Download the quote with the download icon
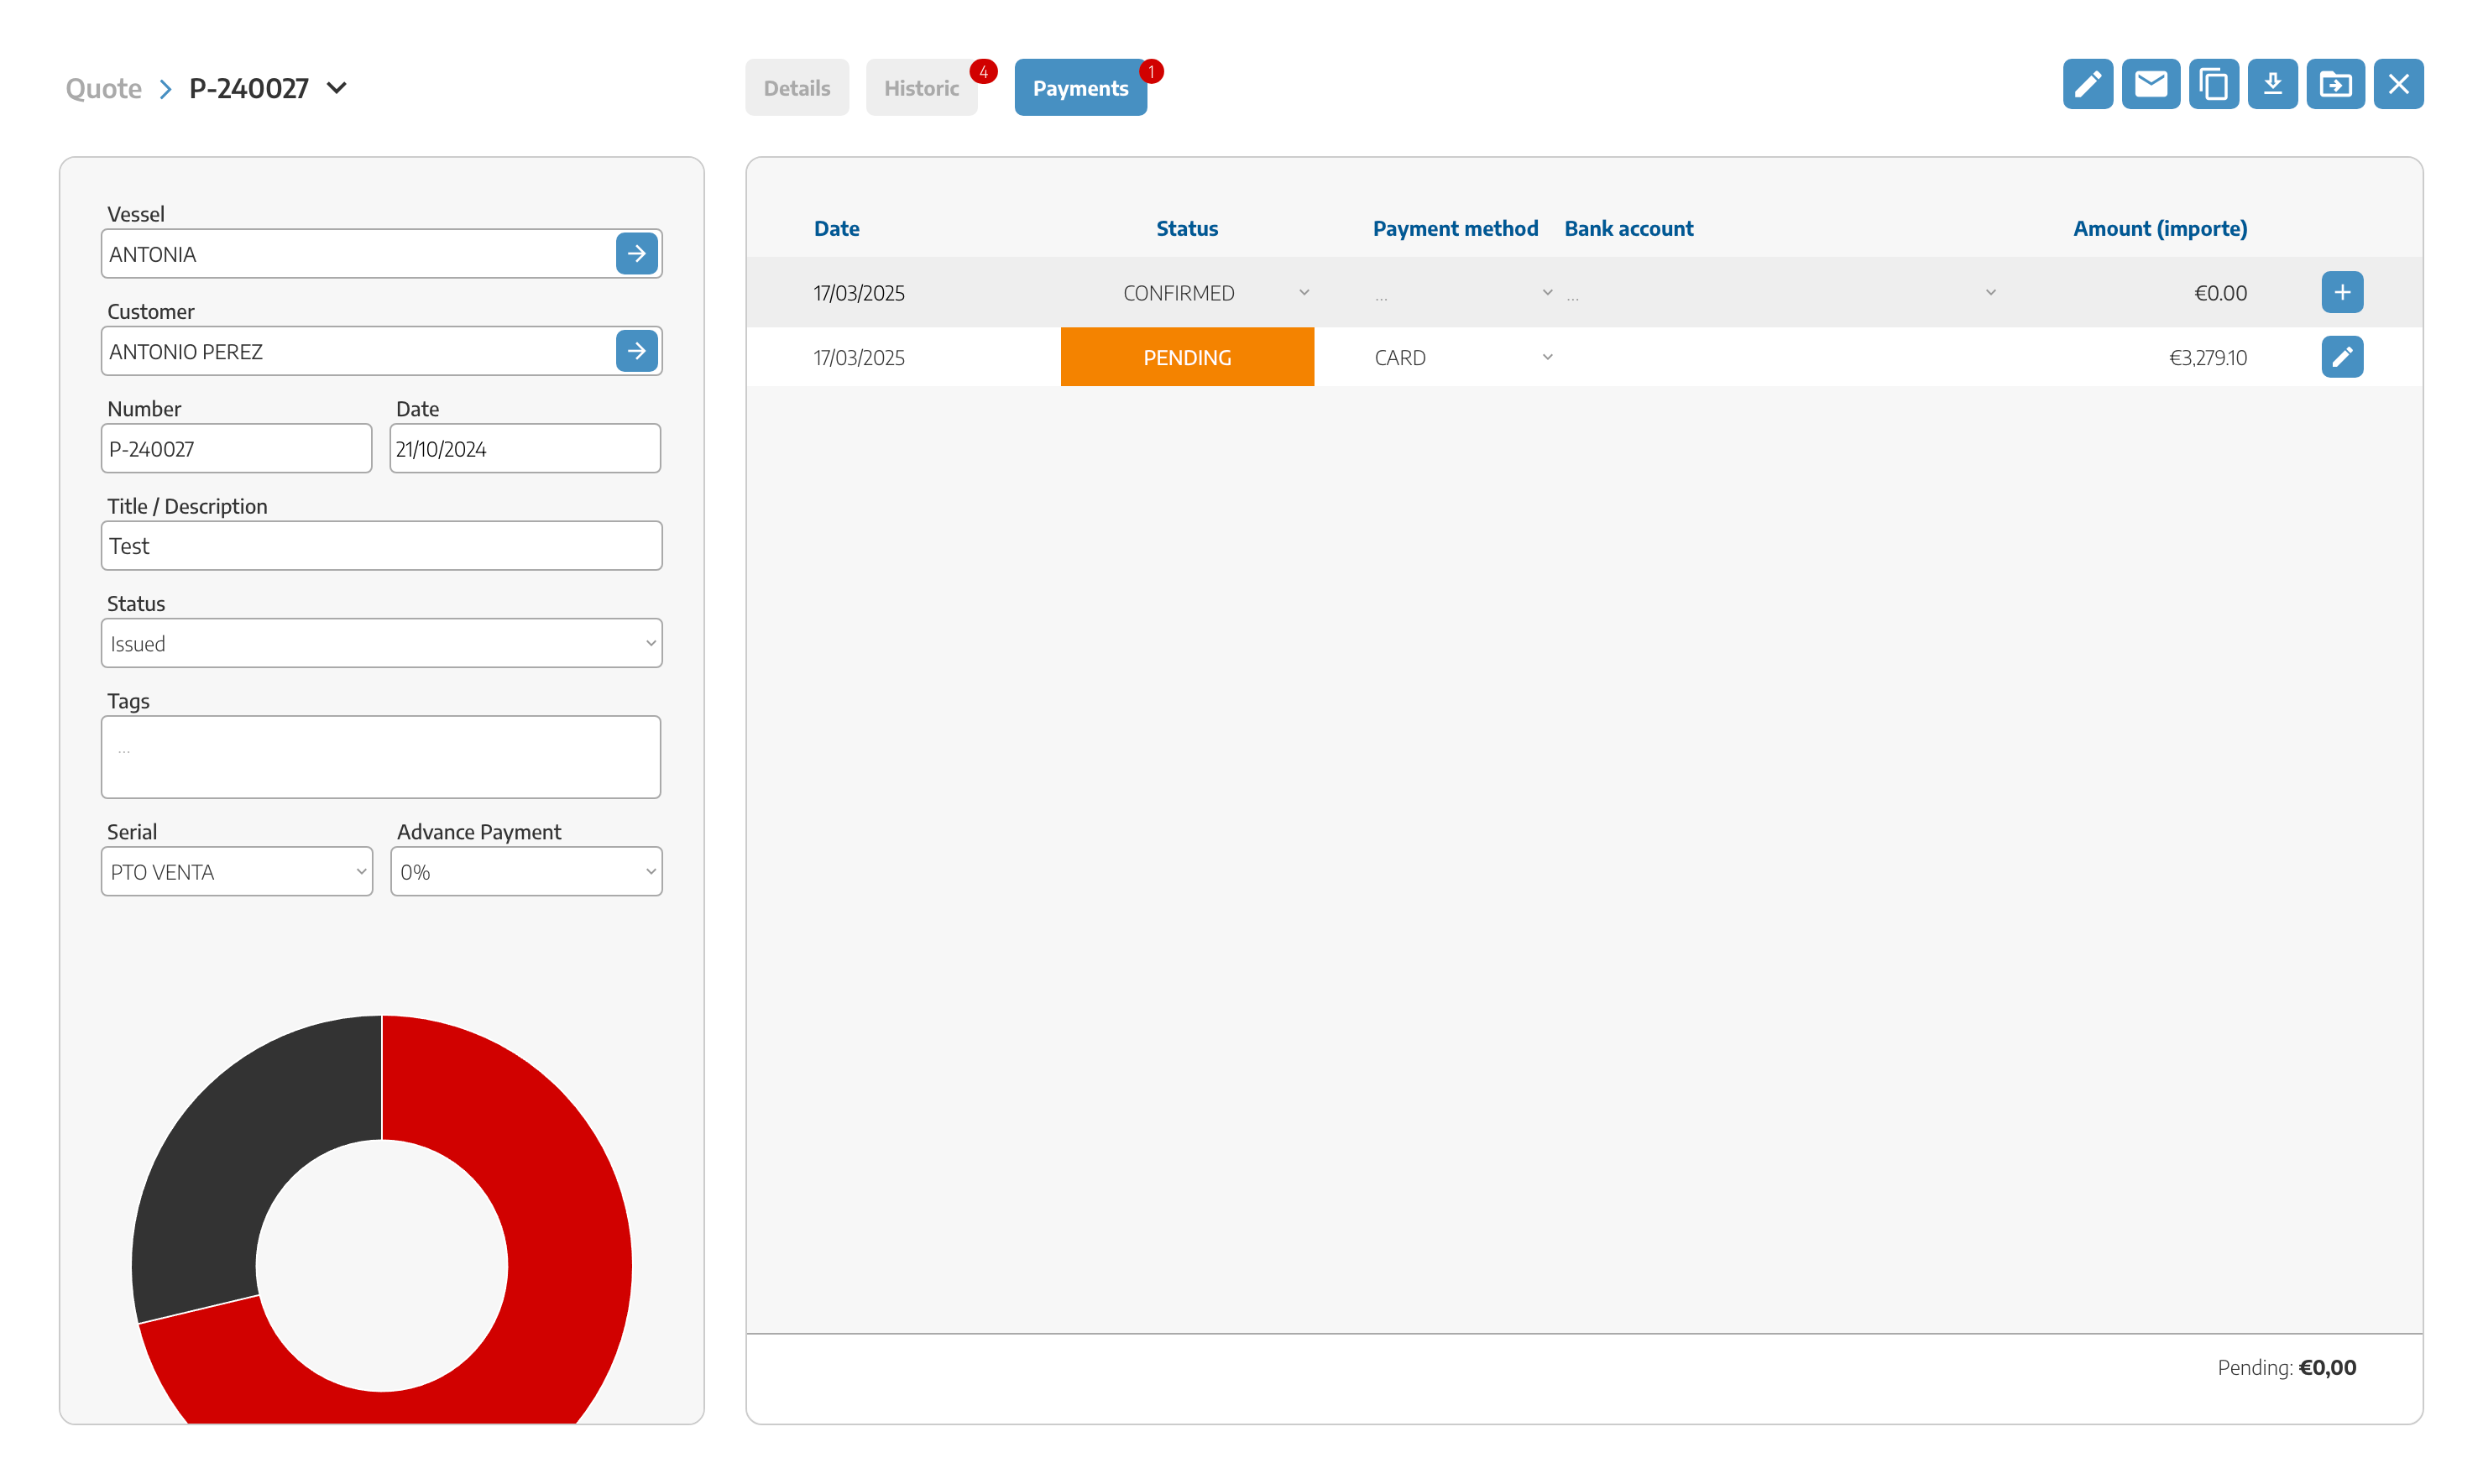 (x=2272, y=84)
